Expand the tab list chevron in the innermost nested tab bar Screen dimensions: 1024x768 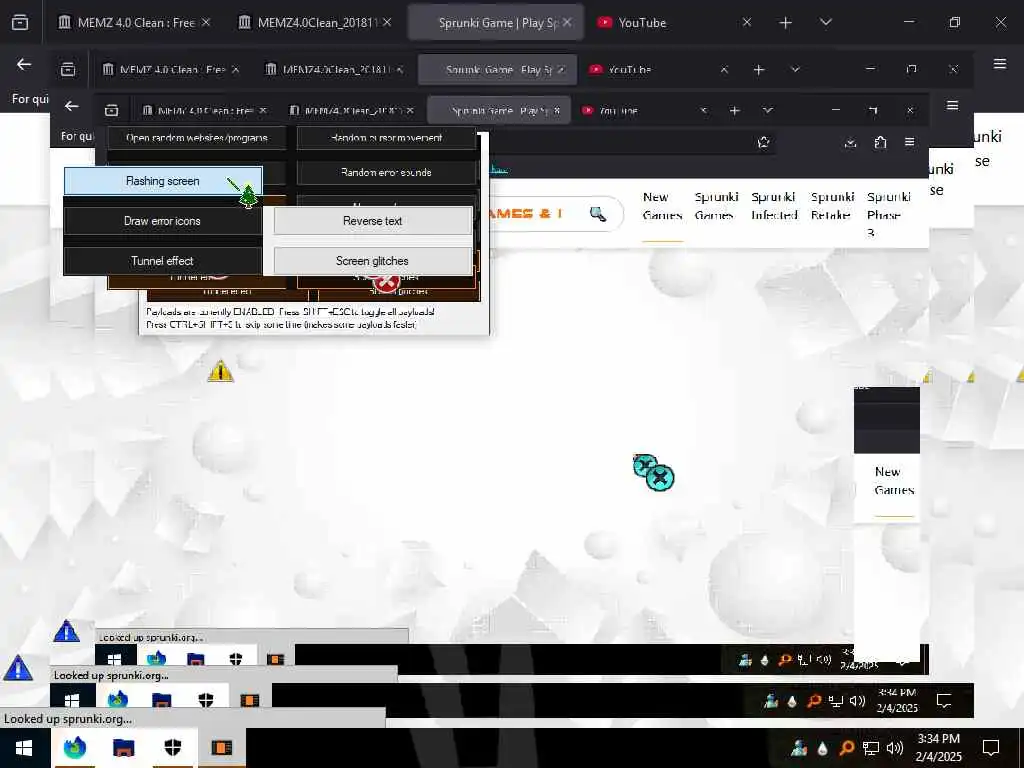coord(767,110)
